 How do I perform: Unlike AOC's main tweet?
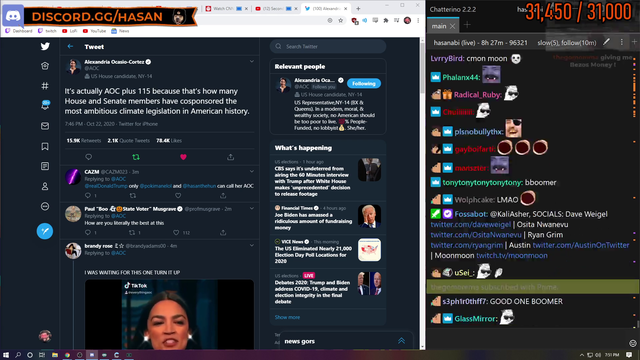183,157
